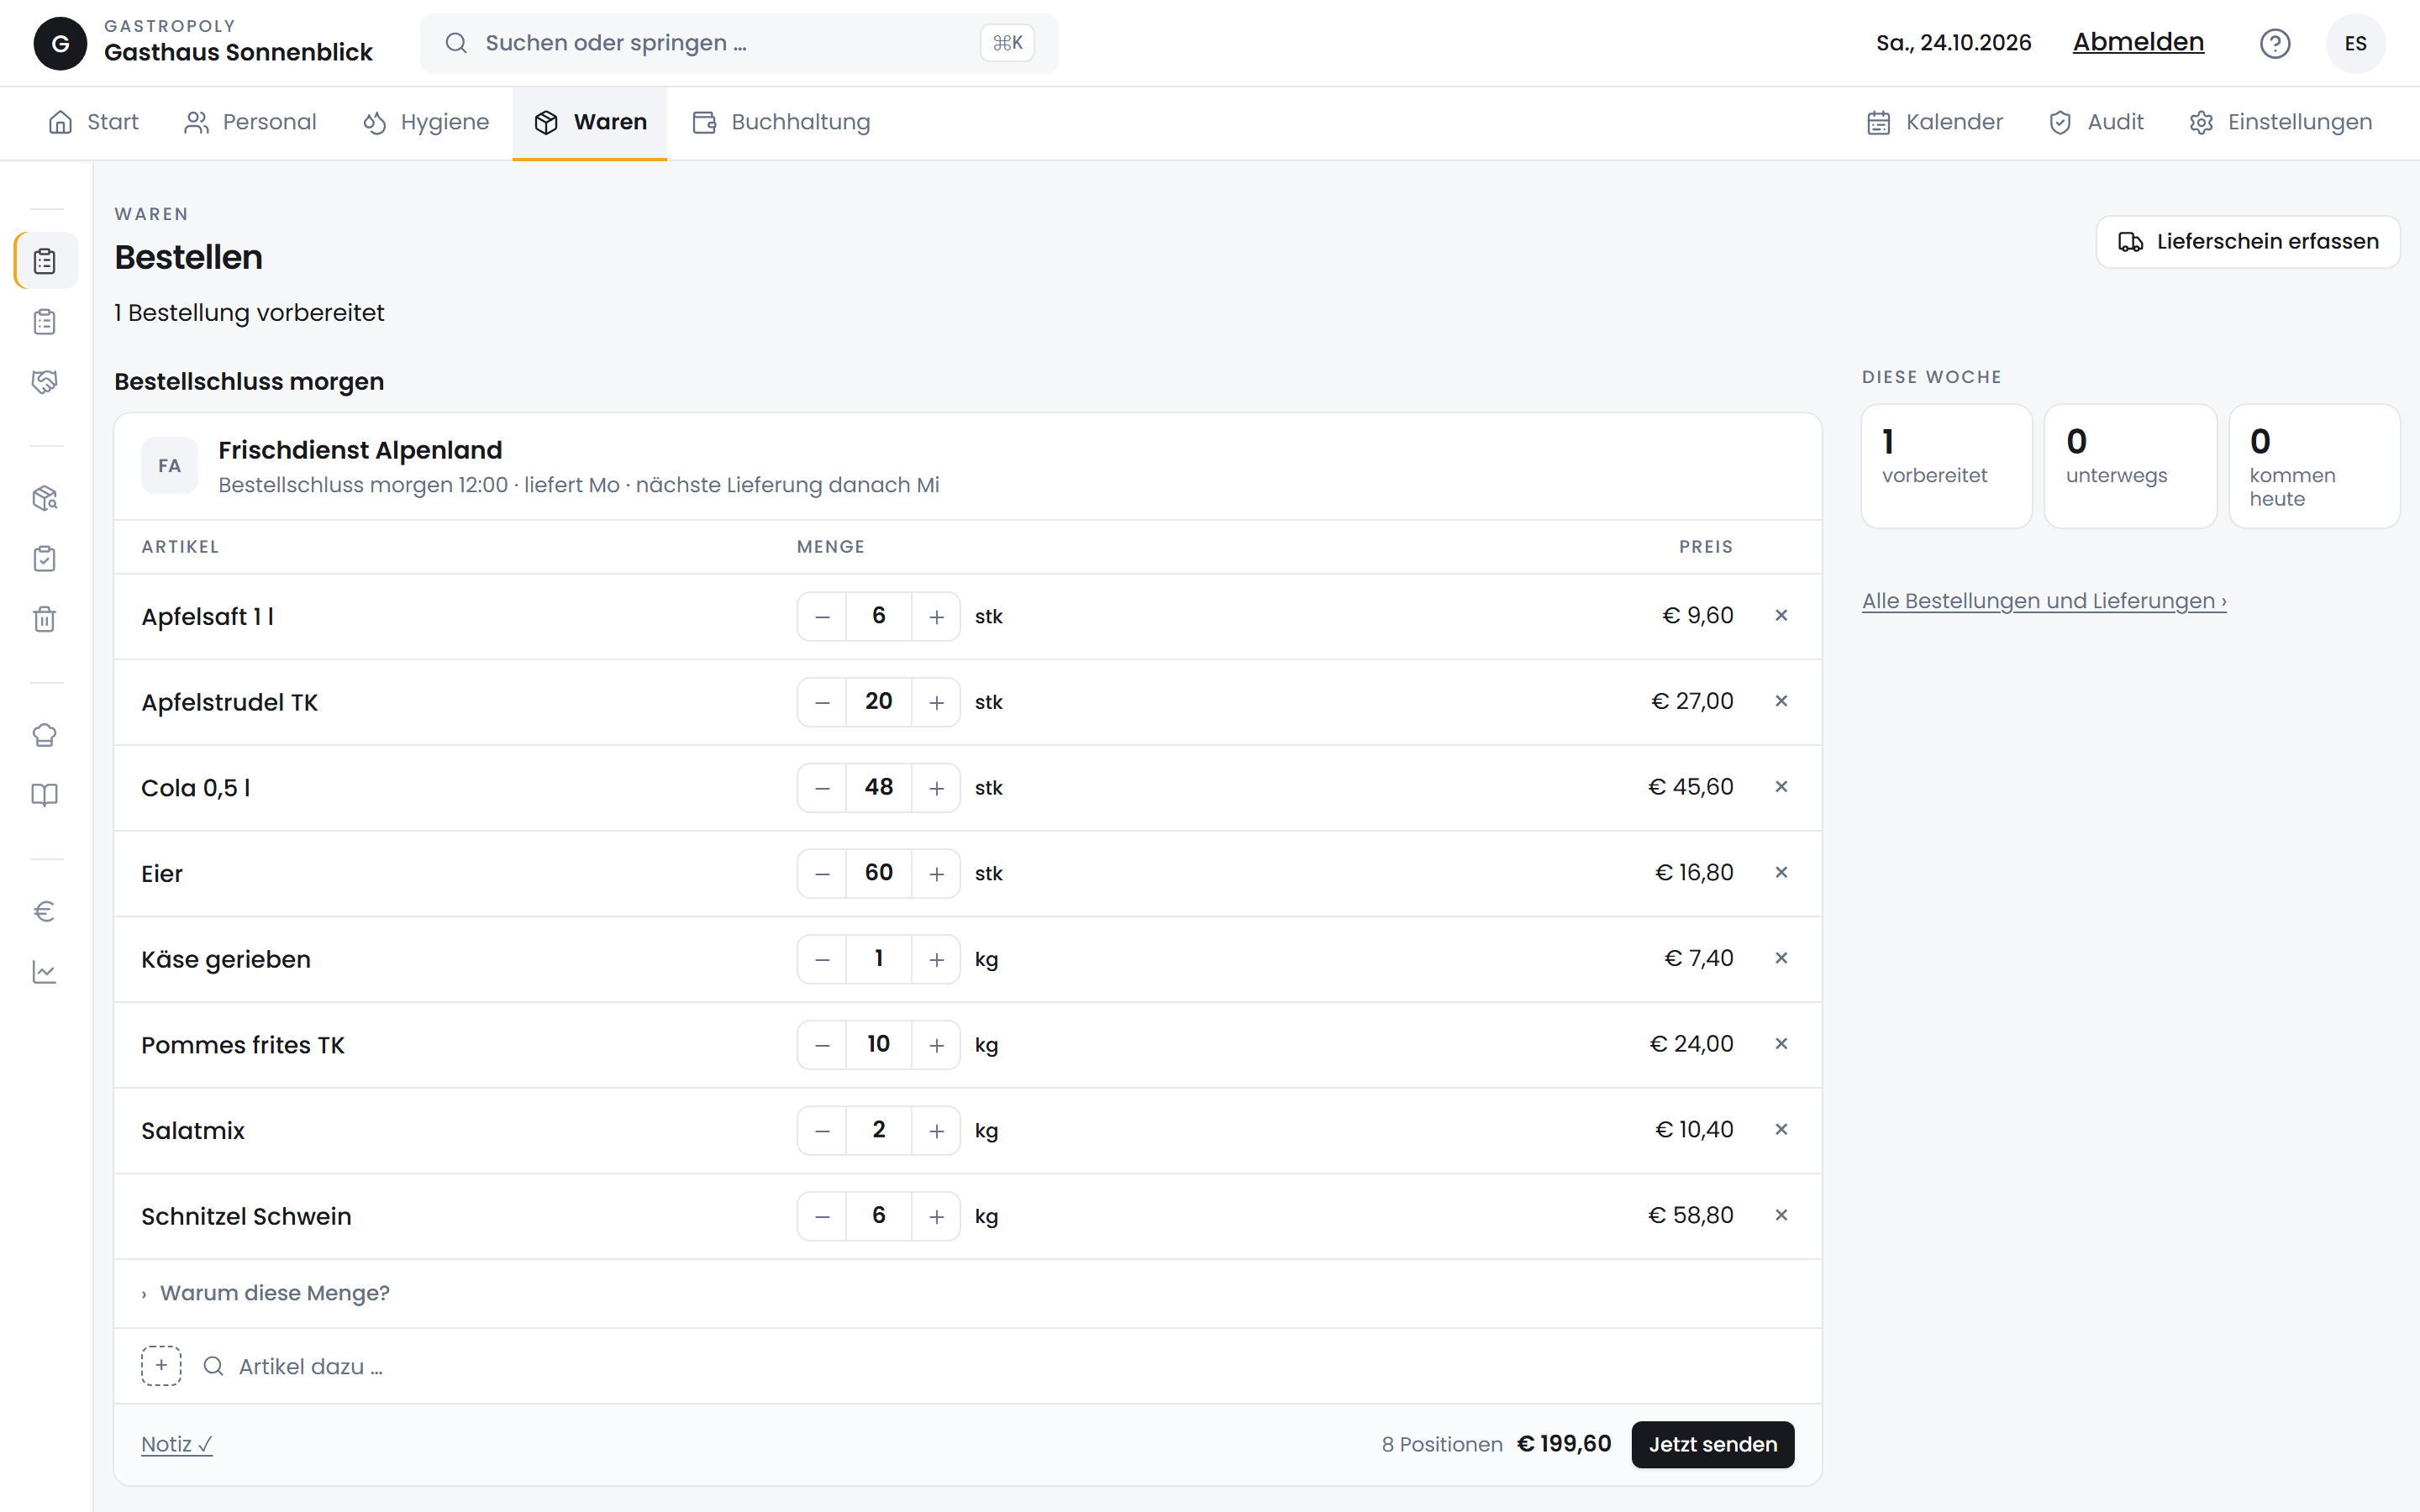
Task: Click the Cola 0,5 l quantity value 48
Action: 879,787
